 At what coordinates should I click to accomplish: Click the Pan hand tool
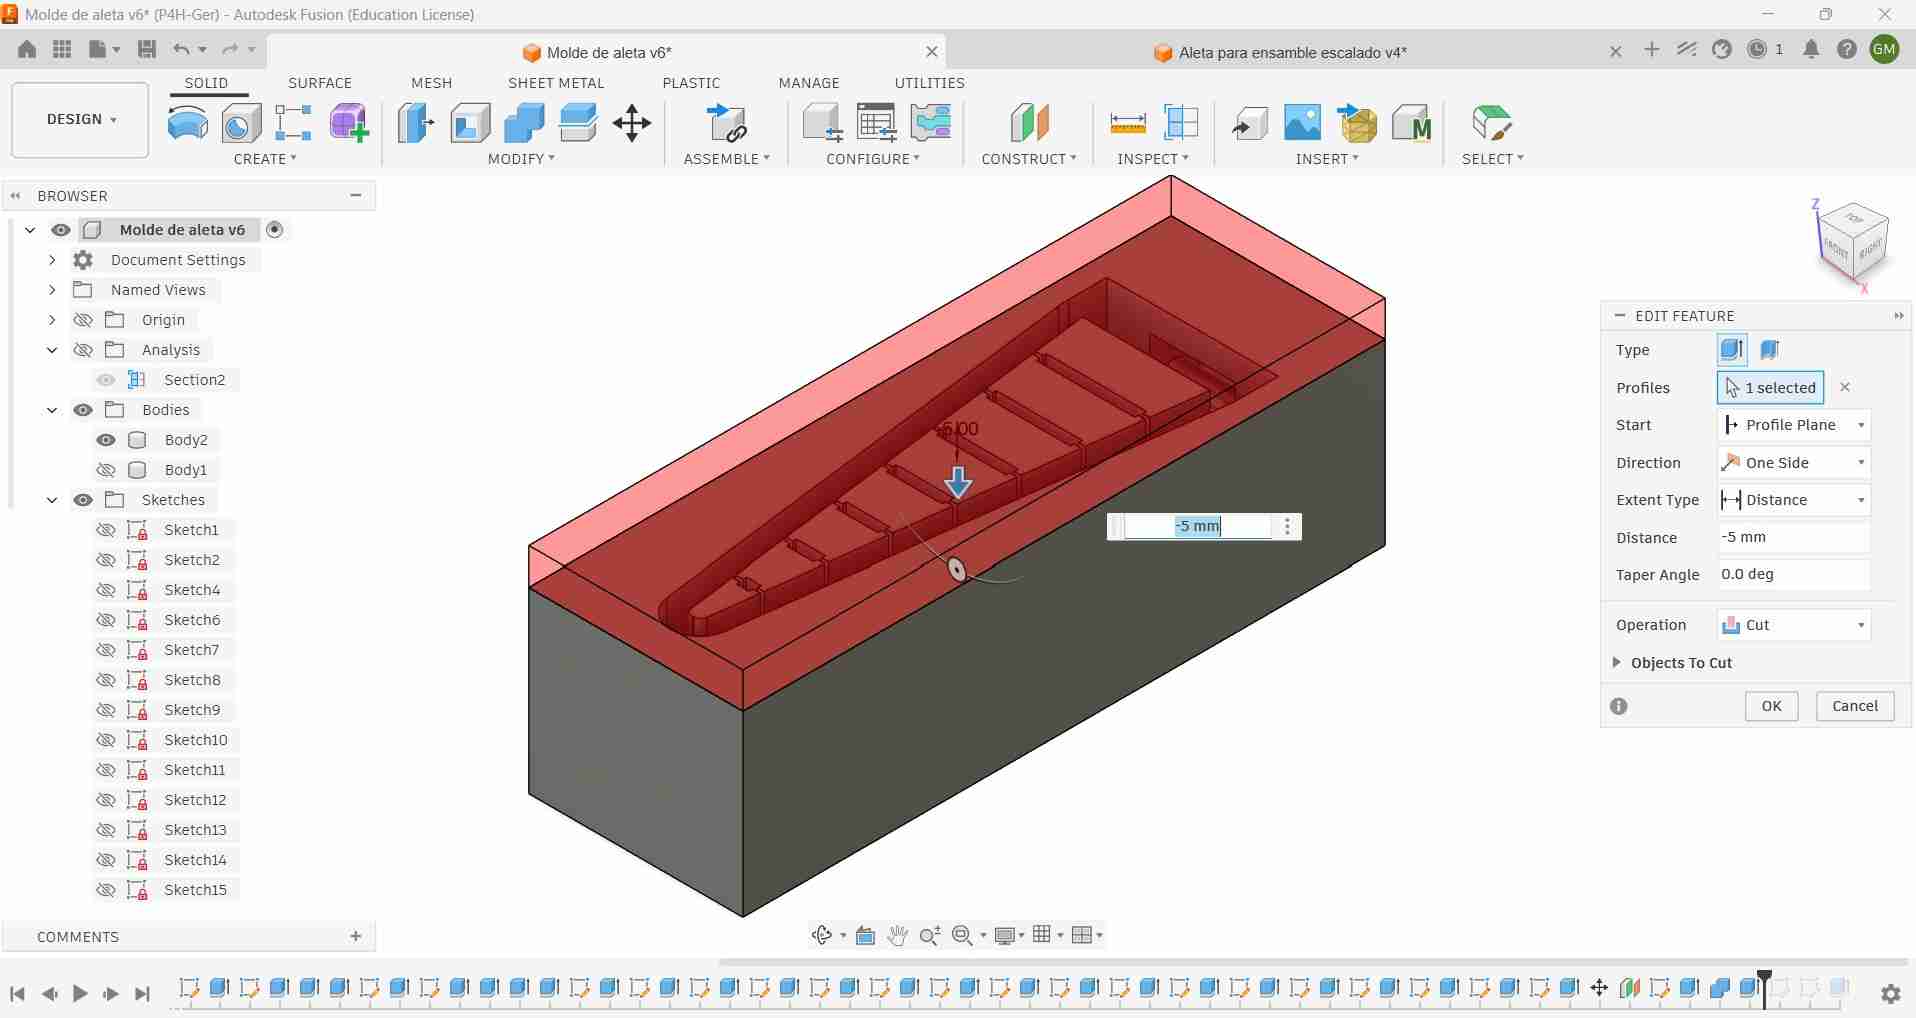point(897,935)
